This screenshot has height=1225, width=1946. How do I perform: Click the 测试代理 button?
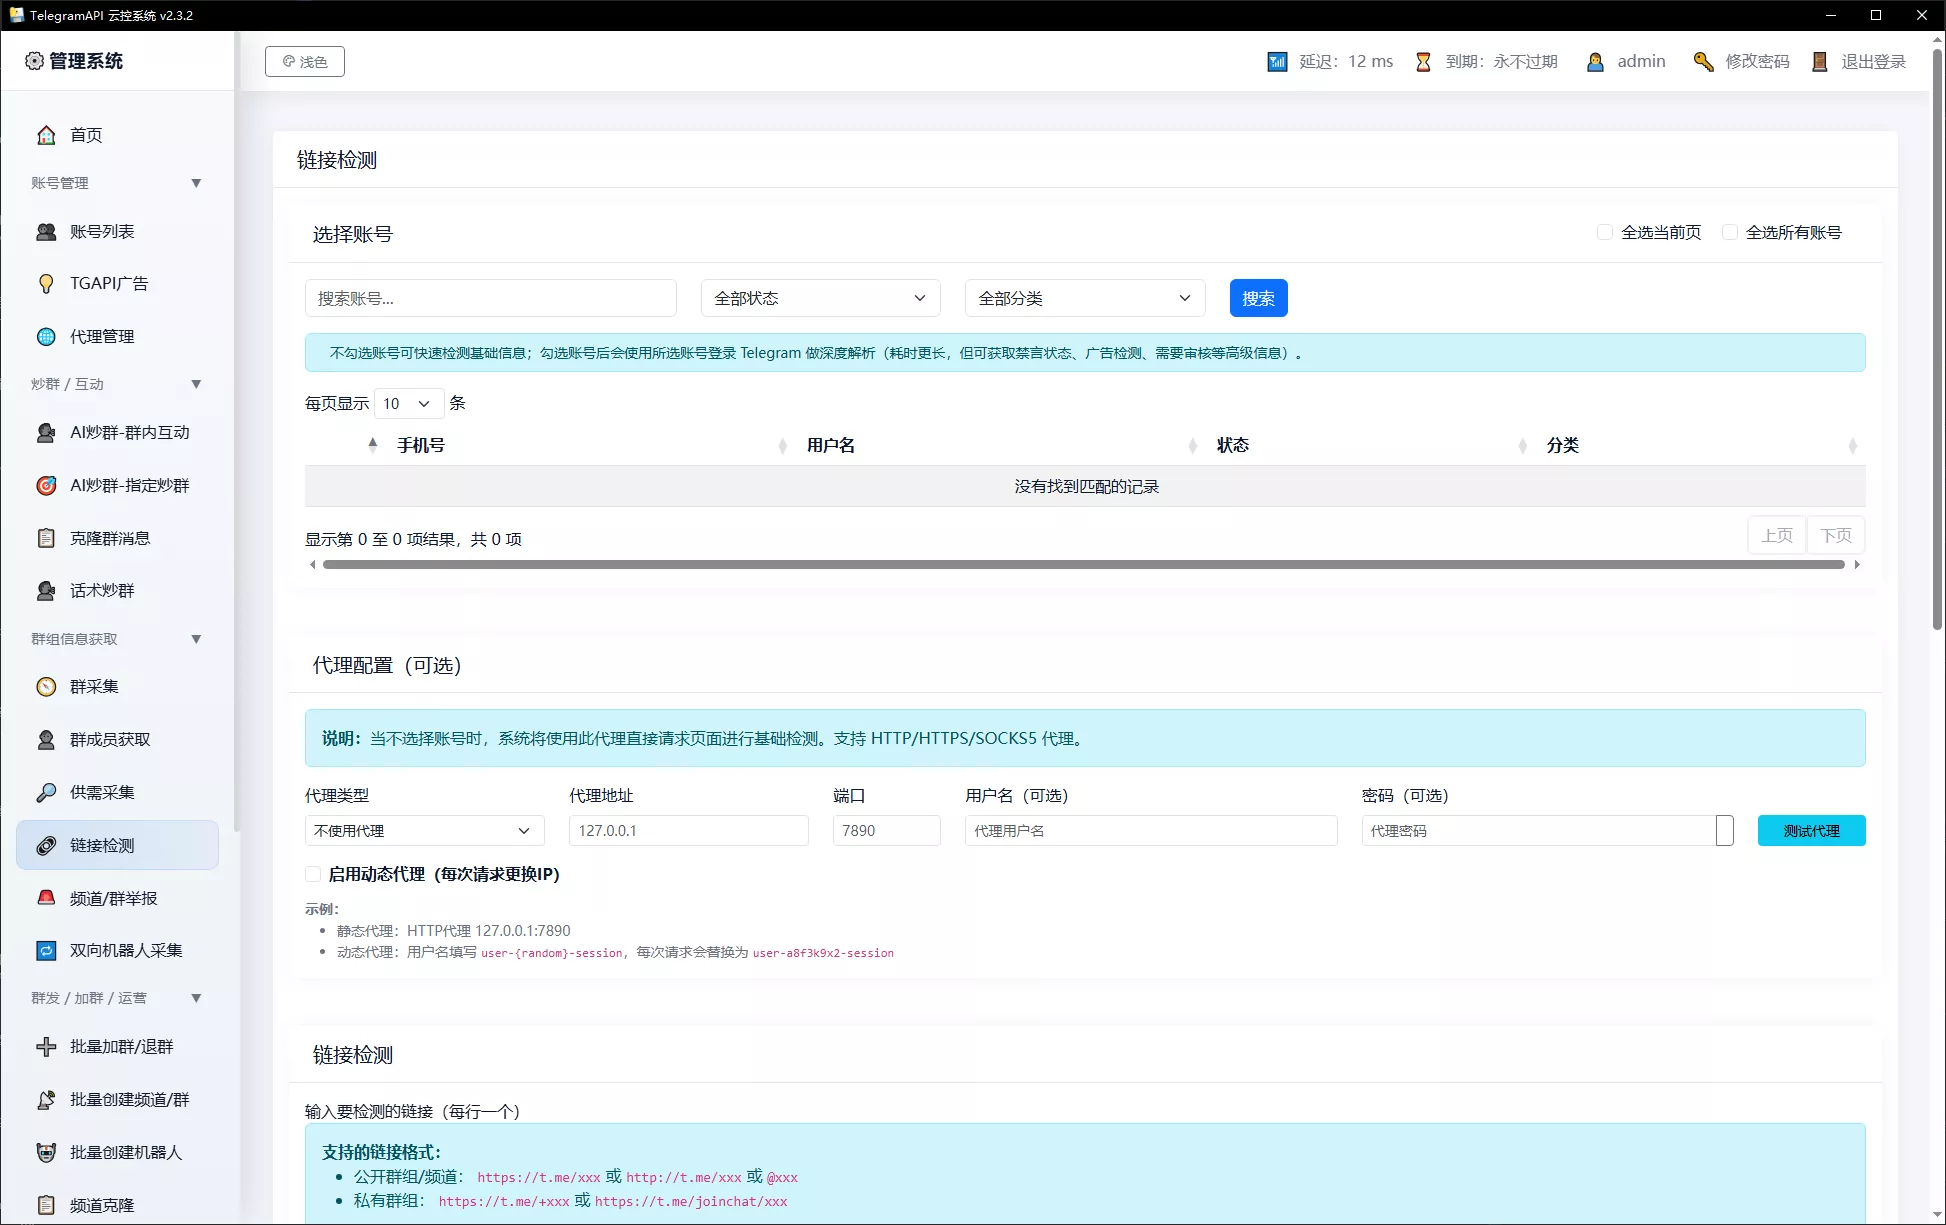[1811, 831]
